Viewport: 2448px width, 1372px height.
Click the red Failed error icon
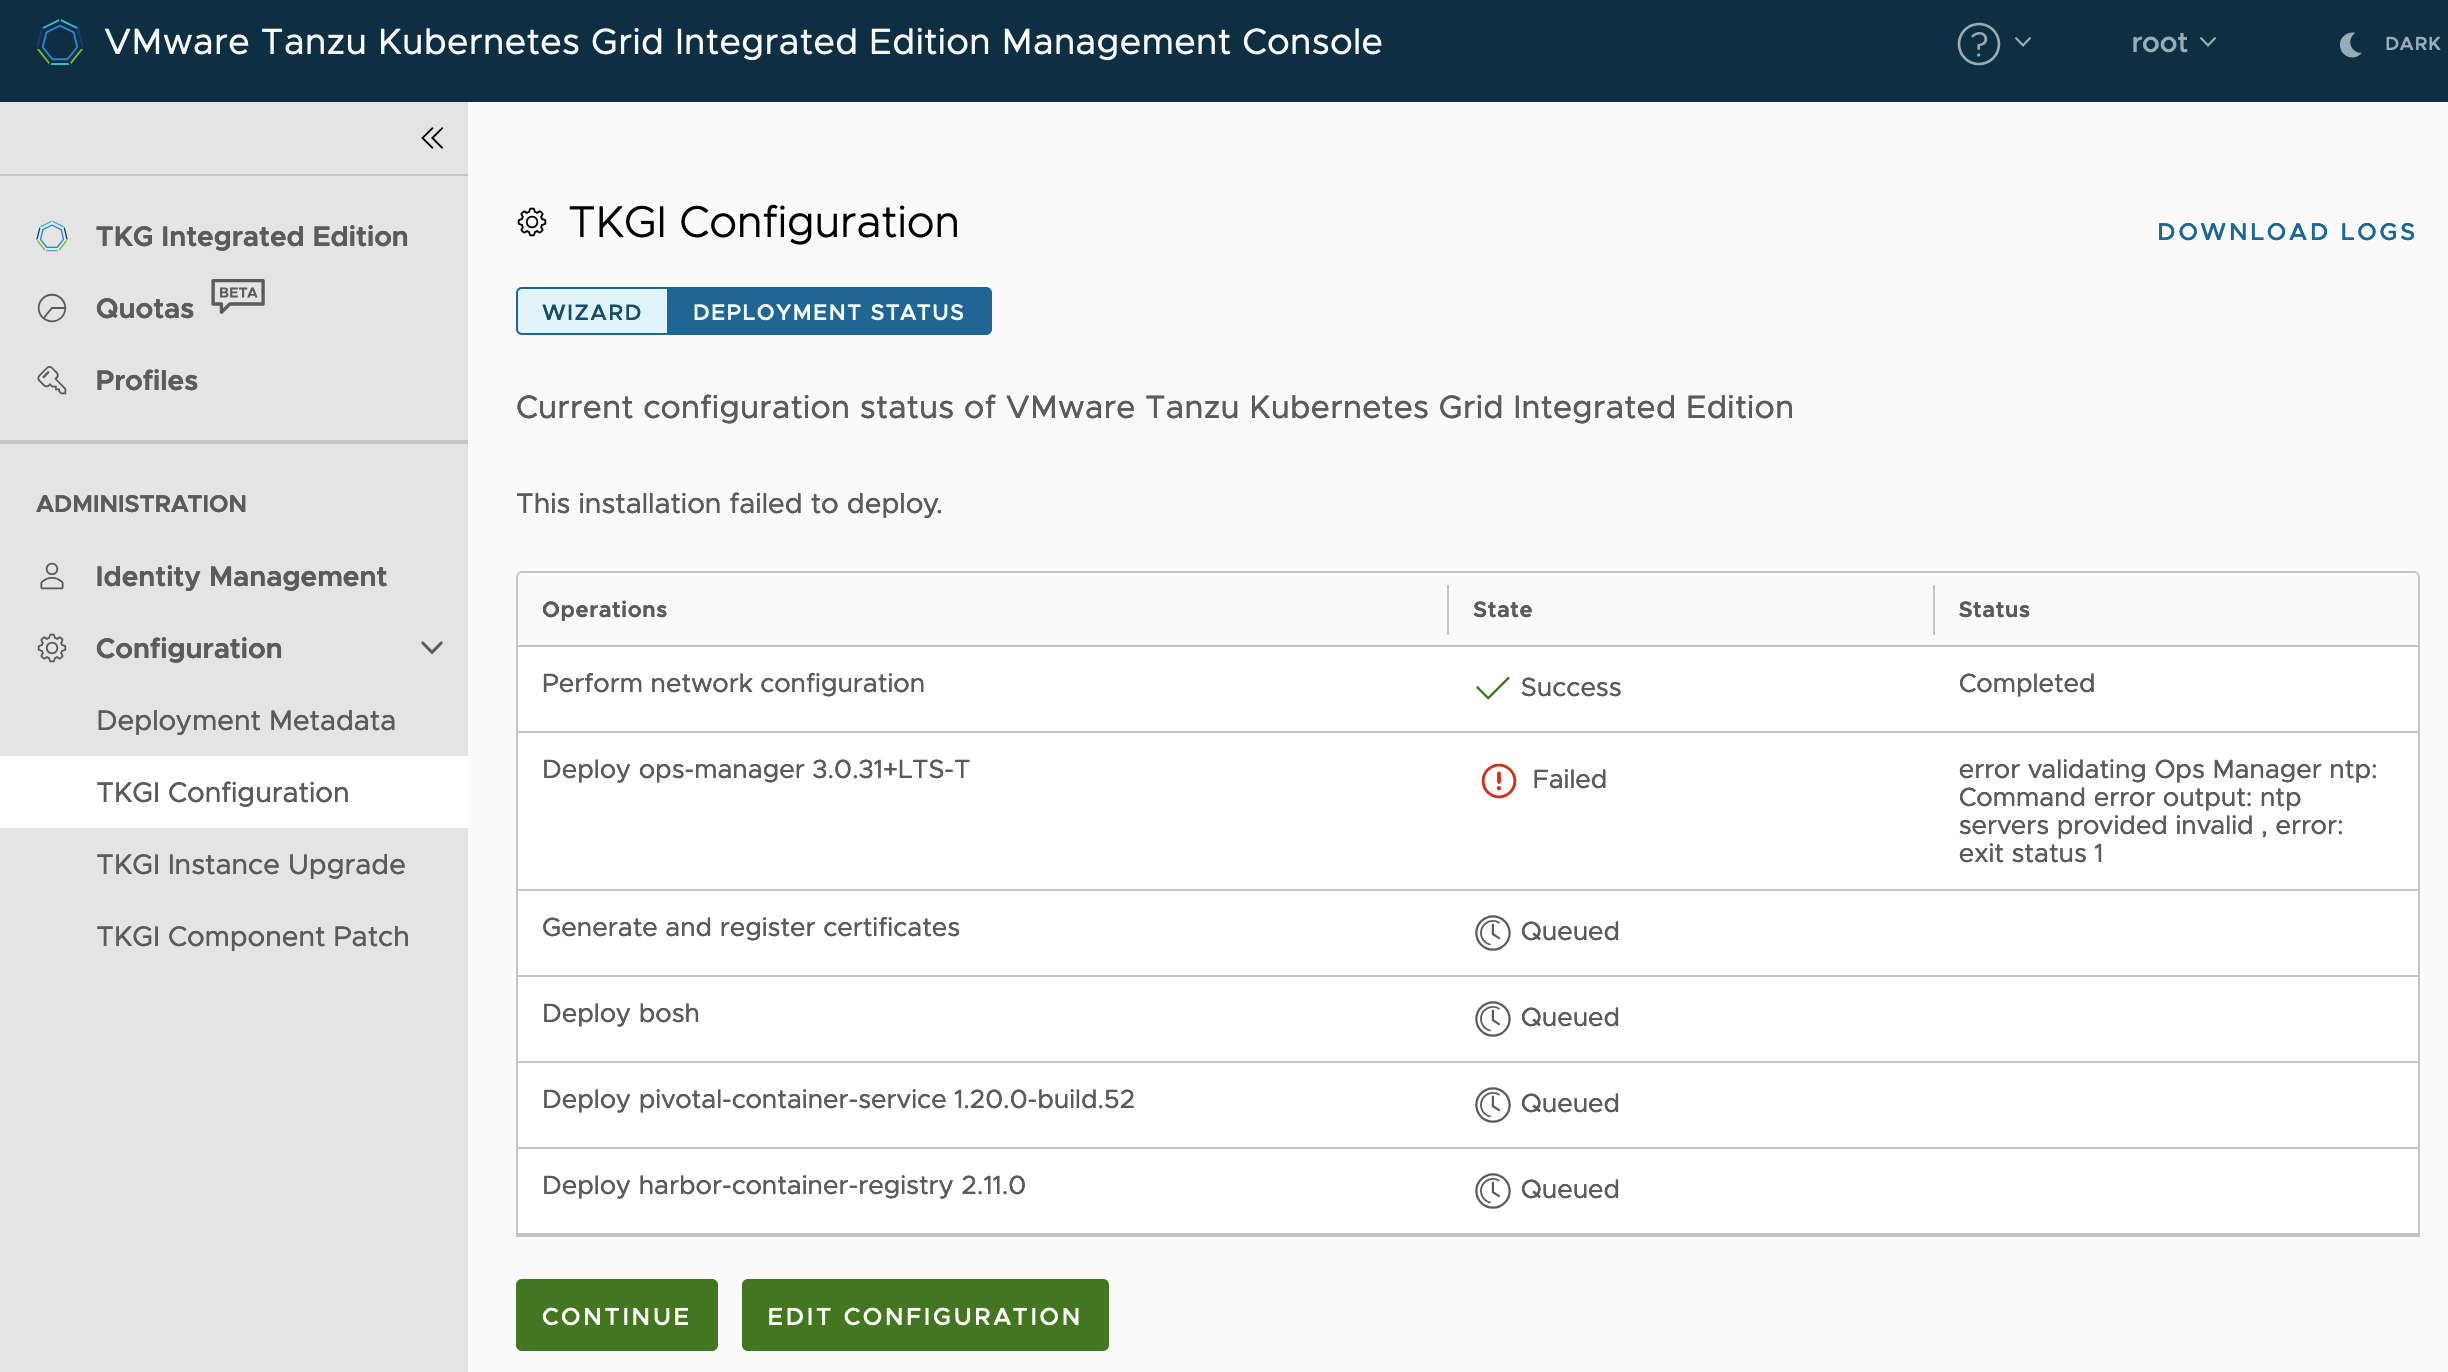(x=1498, y=780)
